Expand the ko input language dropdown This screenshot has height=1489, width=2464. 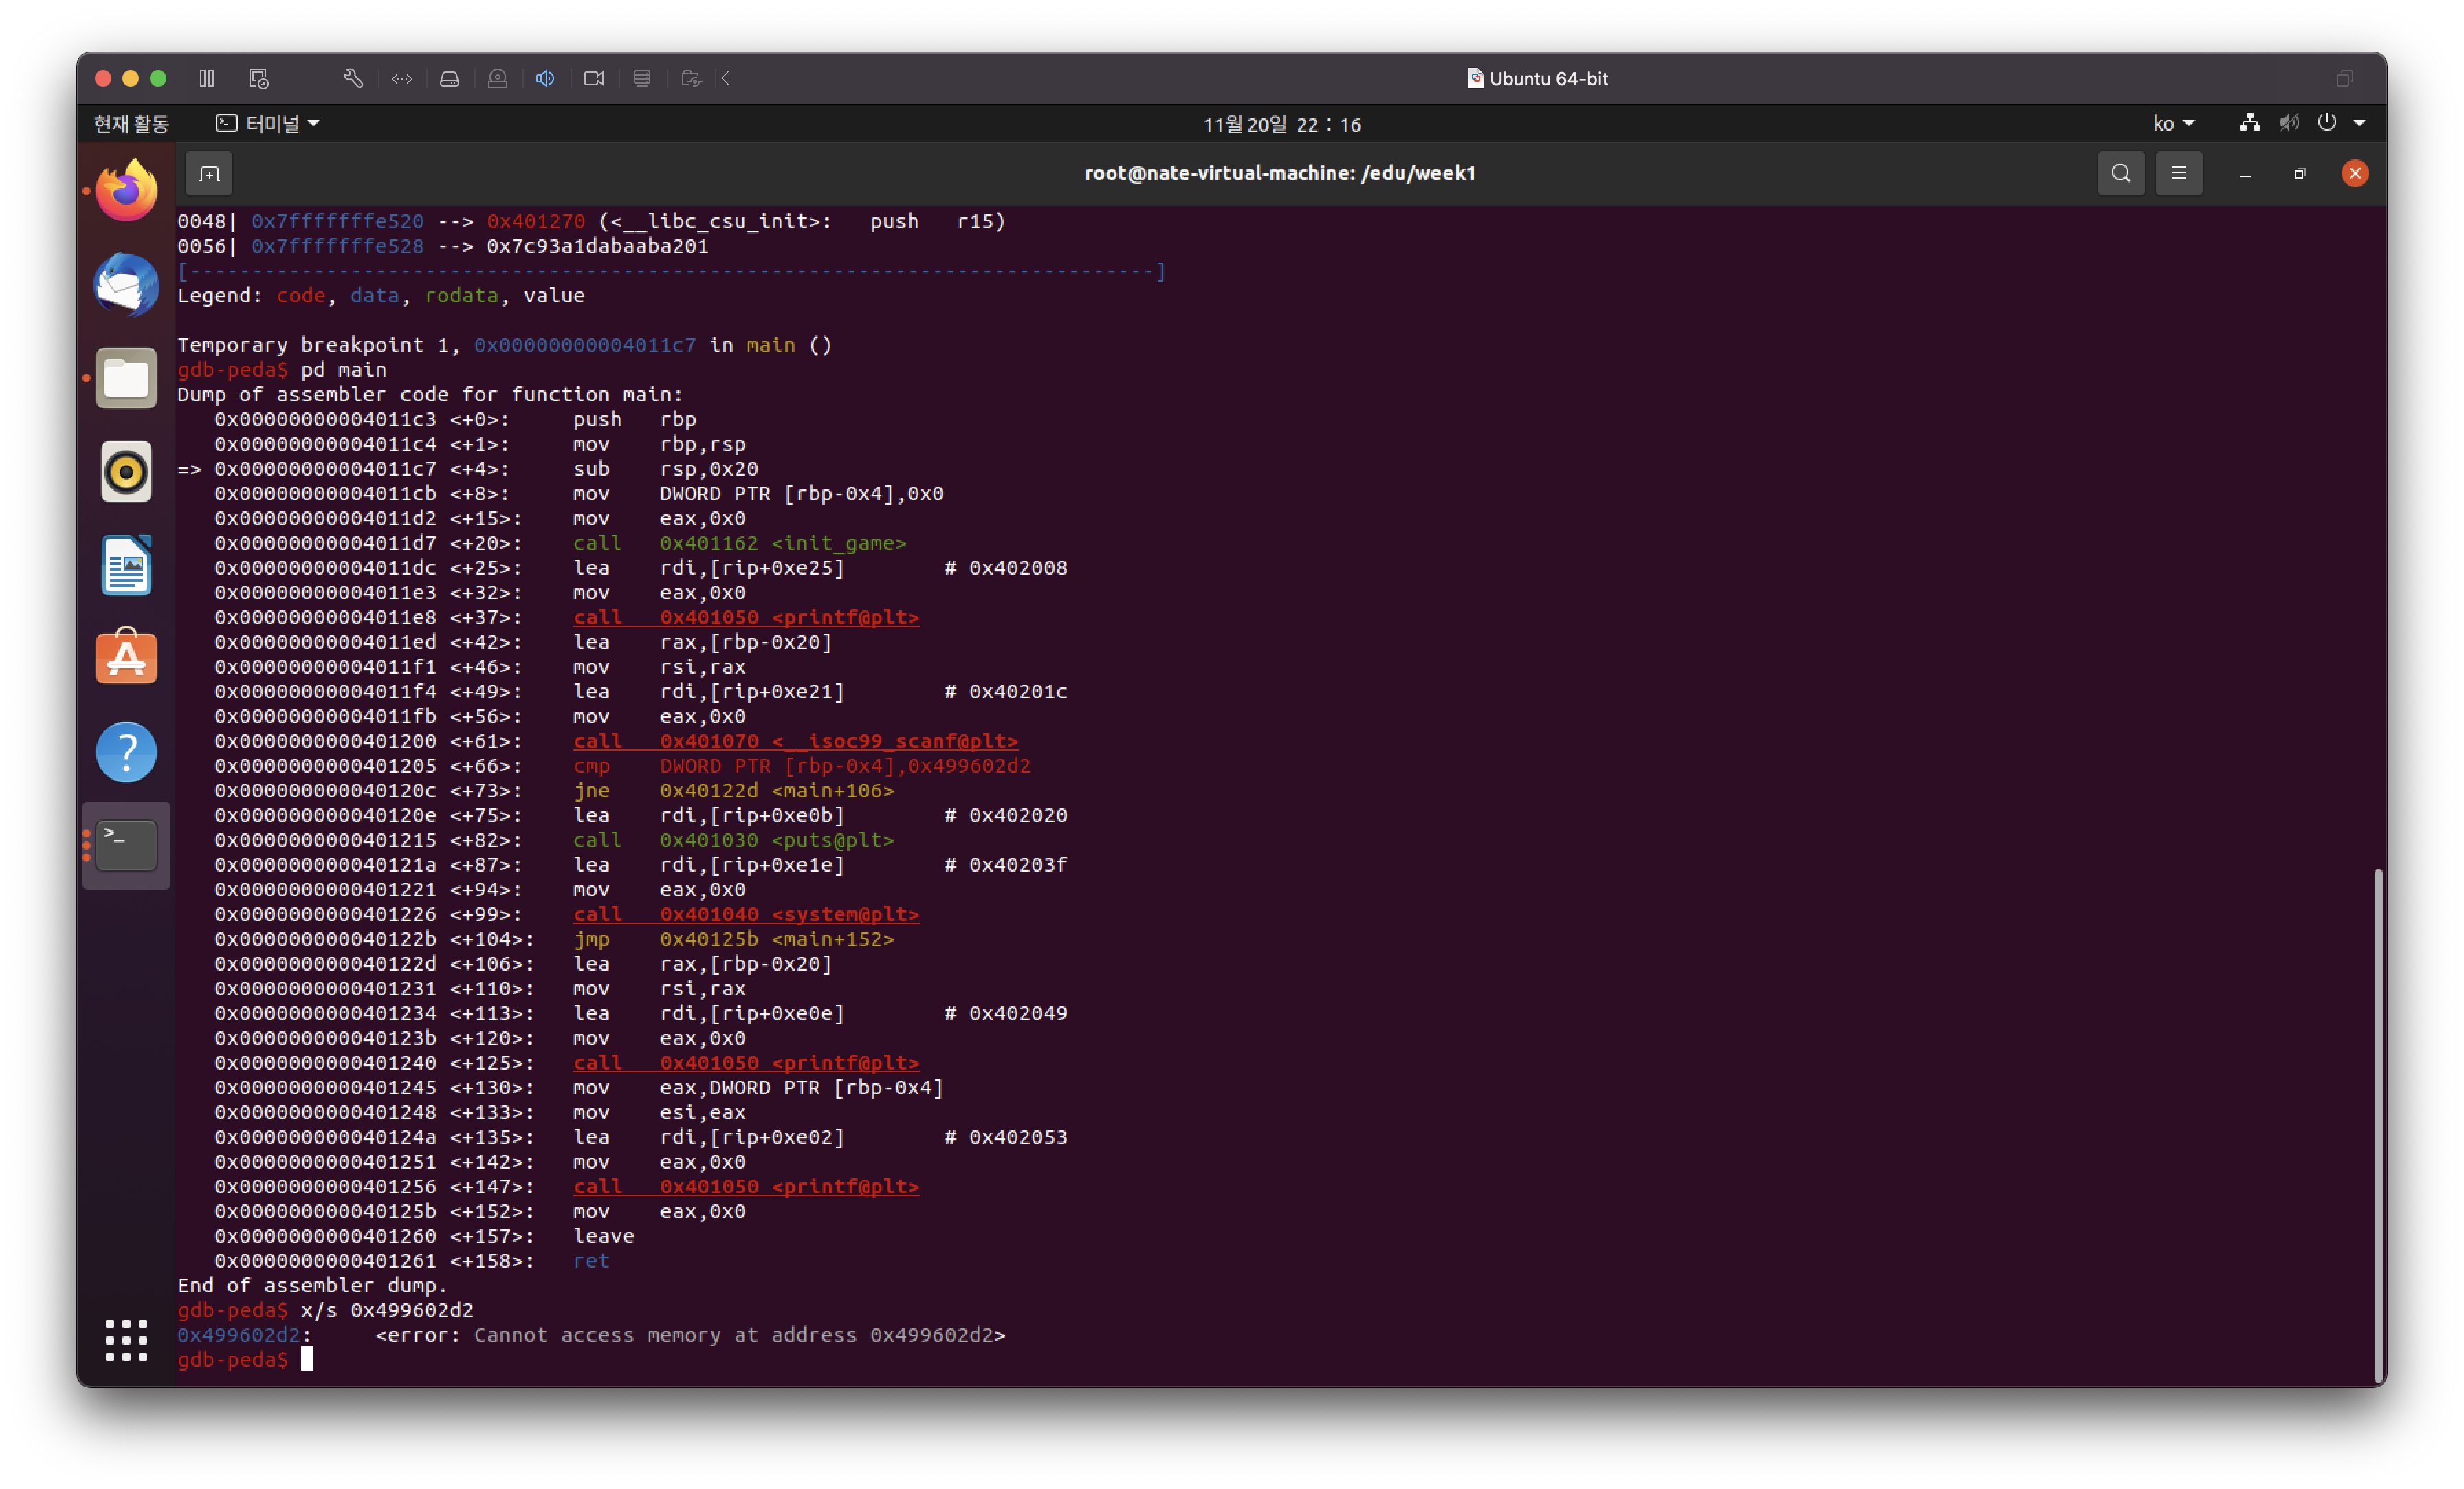pos(2174,123)
